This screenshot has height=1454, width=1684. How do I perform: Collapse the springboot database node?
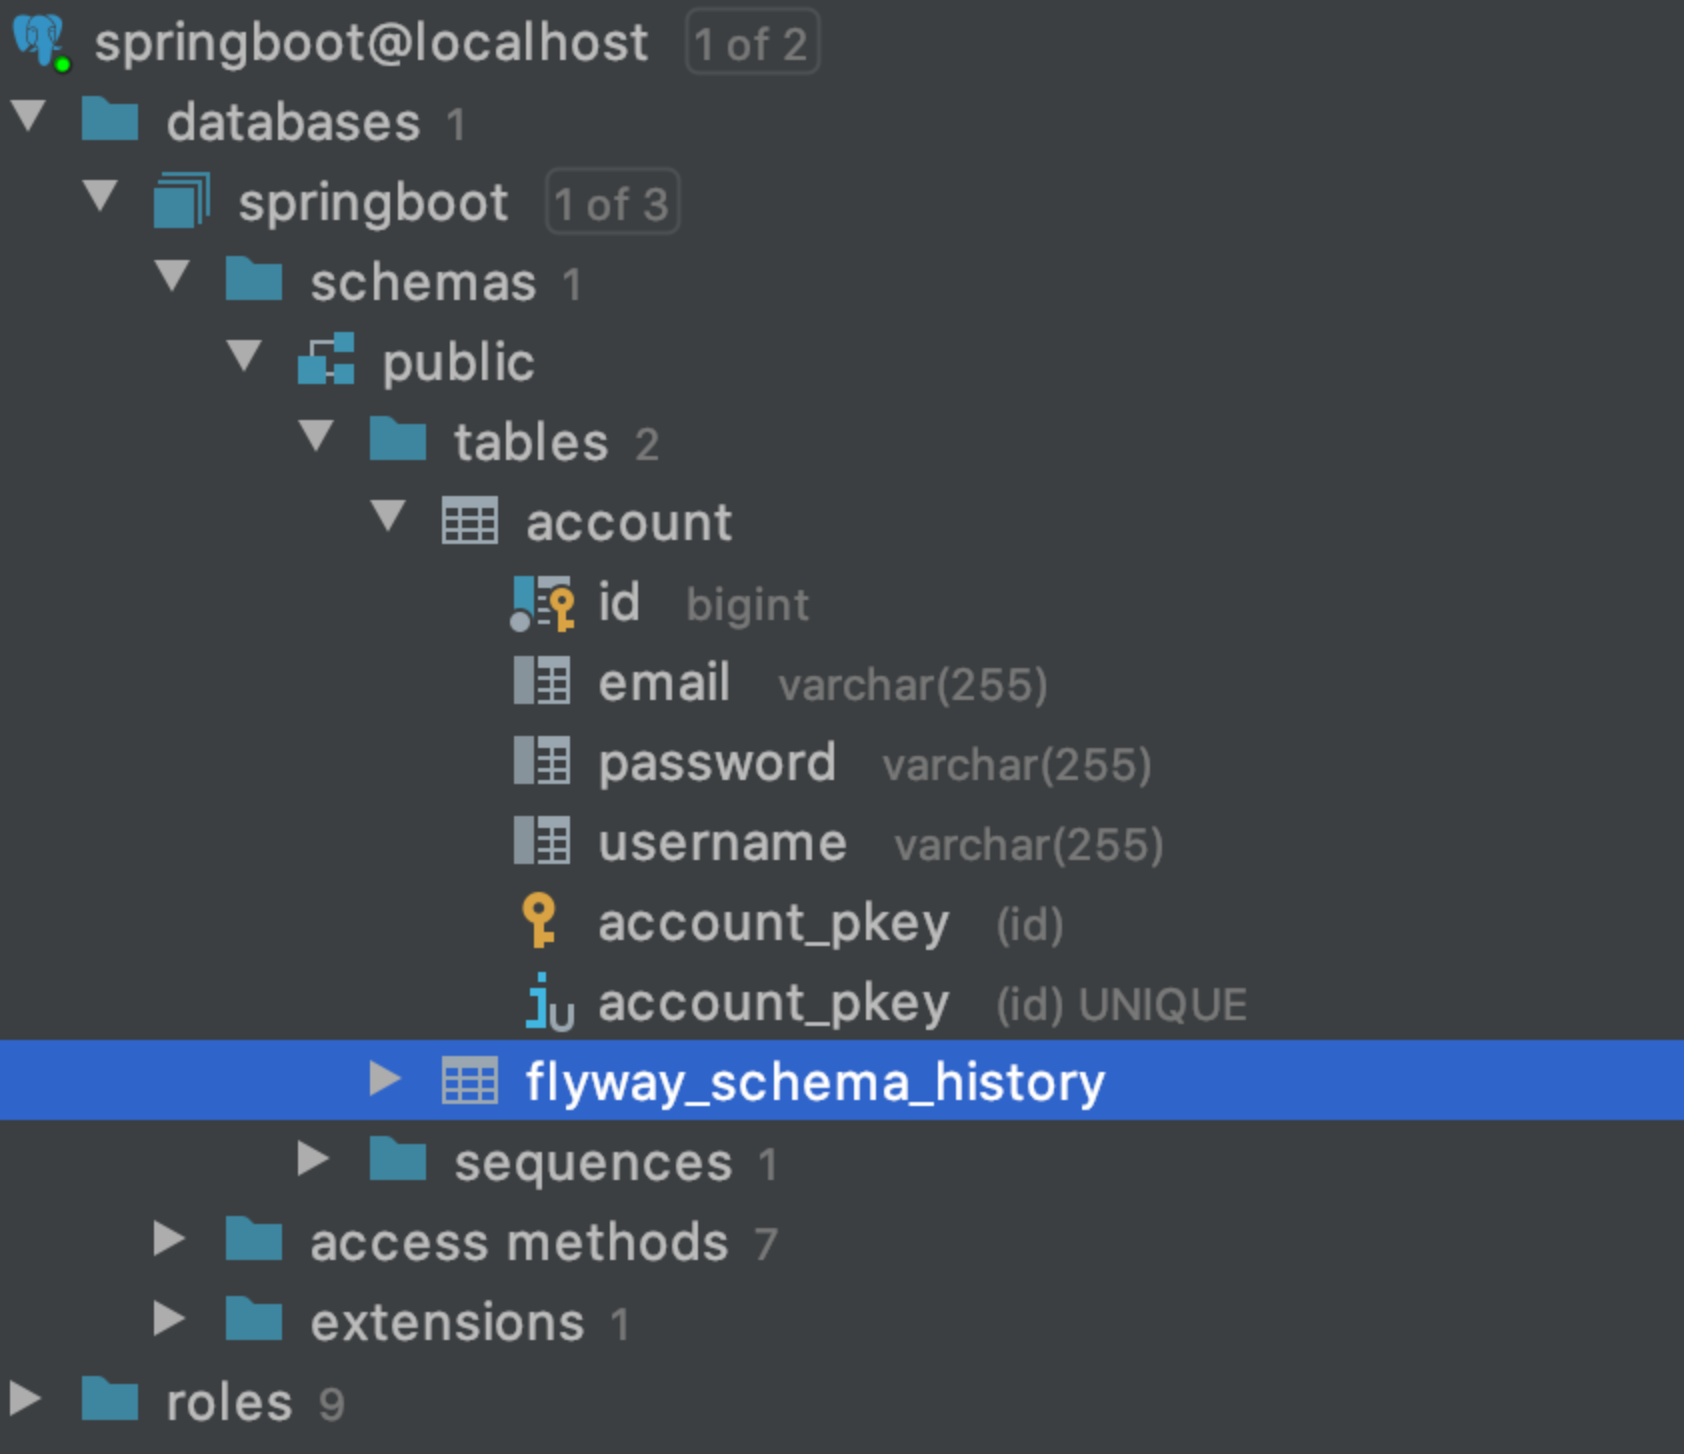coord(100,196)
